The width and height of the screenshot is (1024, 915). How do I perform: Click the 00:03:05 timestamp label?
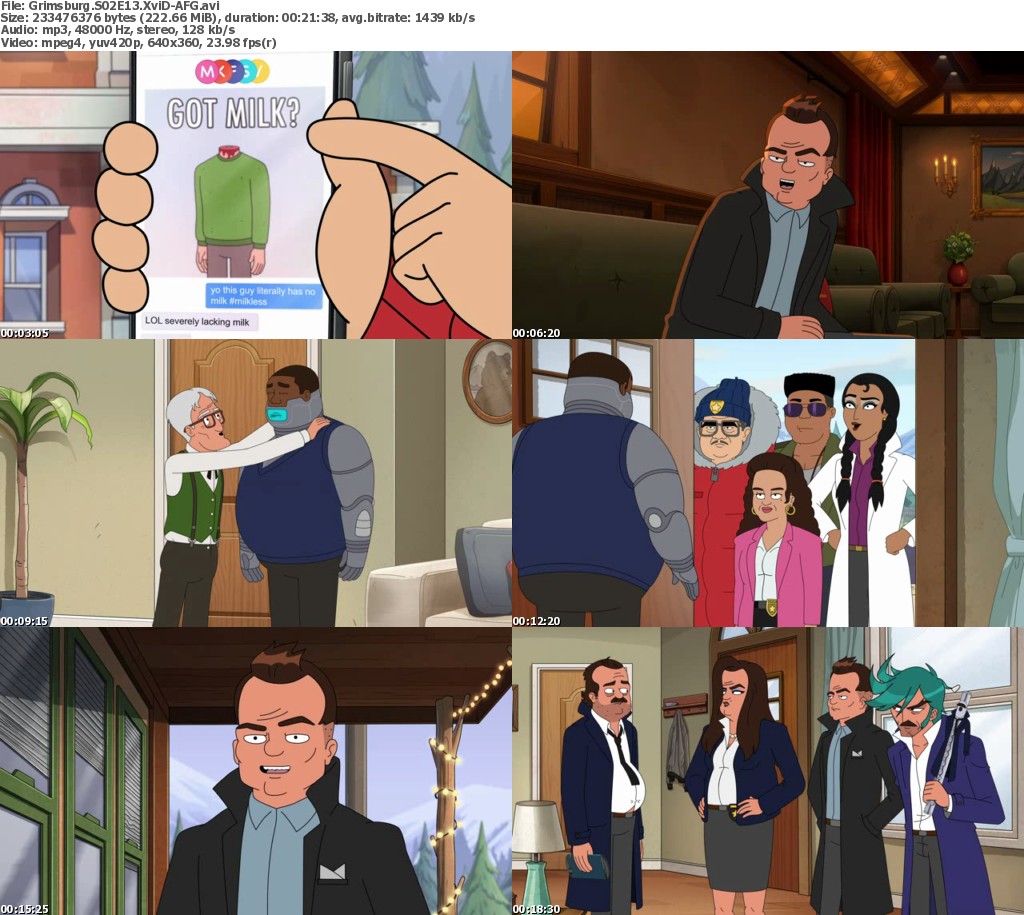pos(25,333)
